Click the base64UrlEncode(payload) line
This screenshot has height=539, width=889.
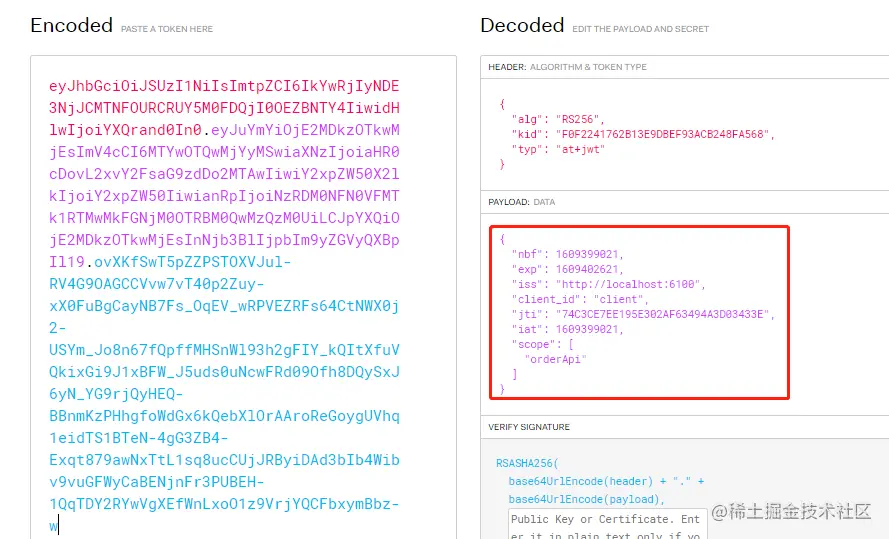tap(586, 499)
